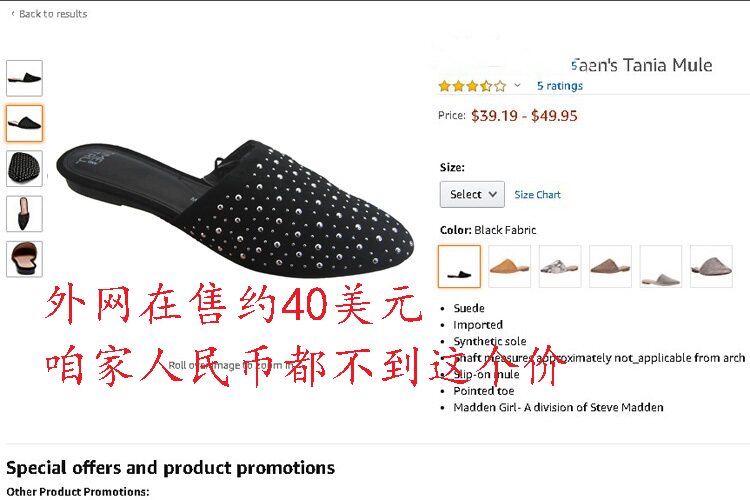Choose the light grey mule swatch
Screen dimensions: 750x500
tap(661, 267)
